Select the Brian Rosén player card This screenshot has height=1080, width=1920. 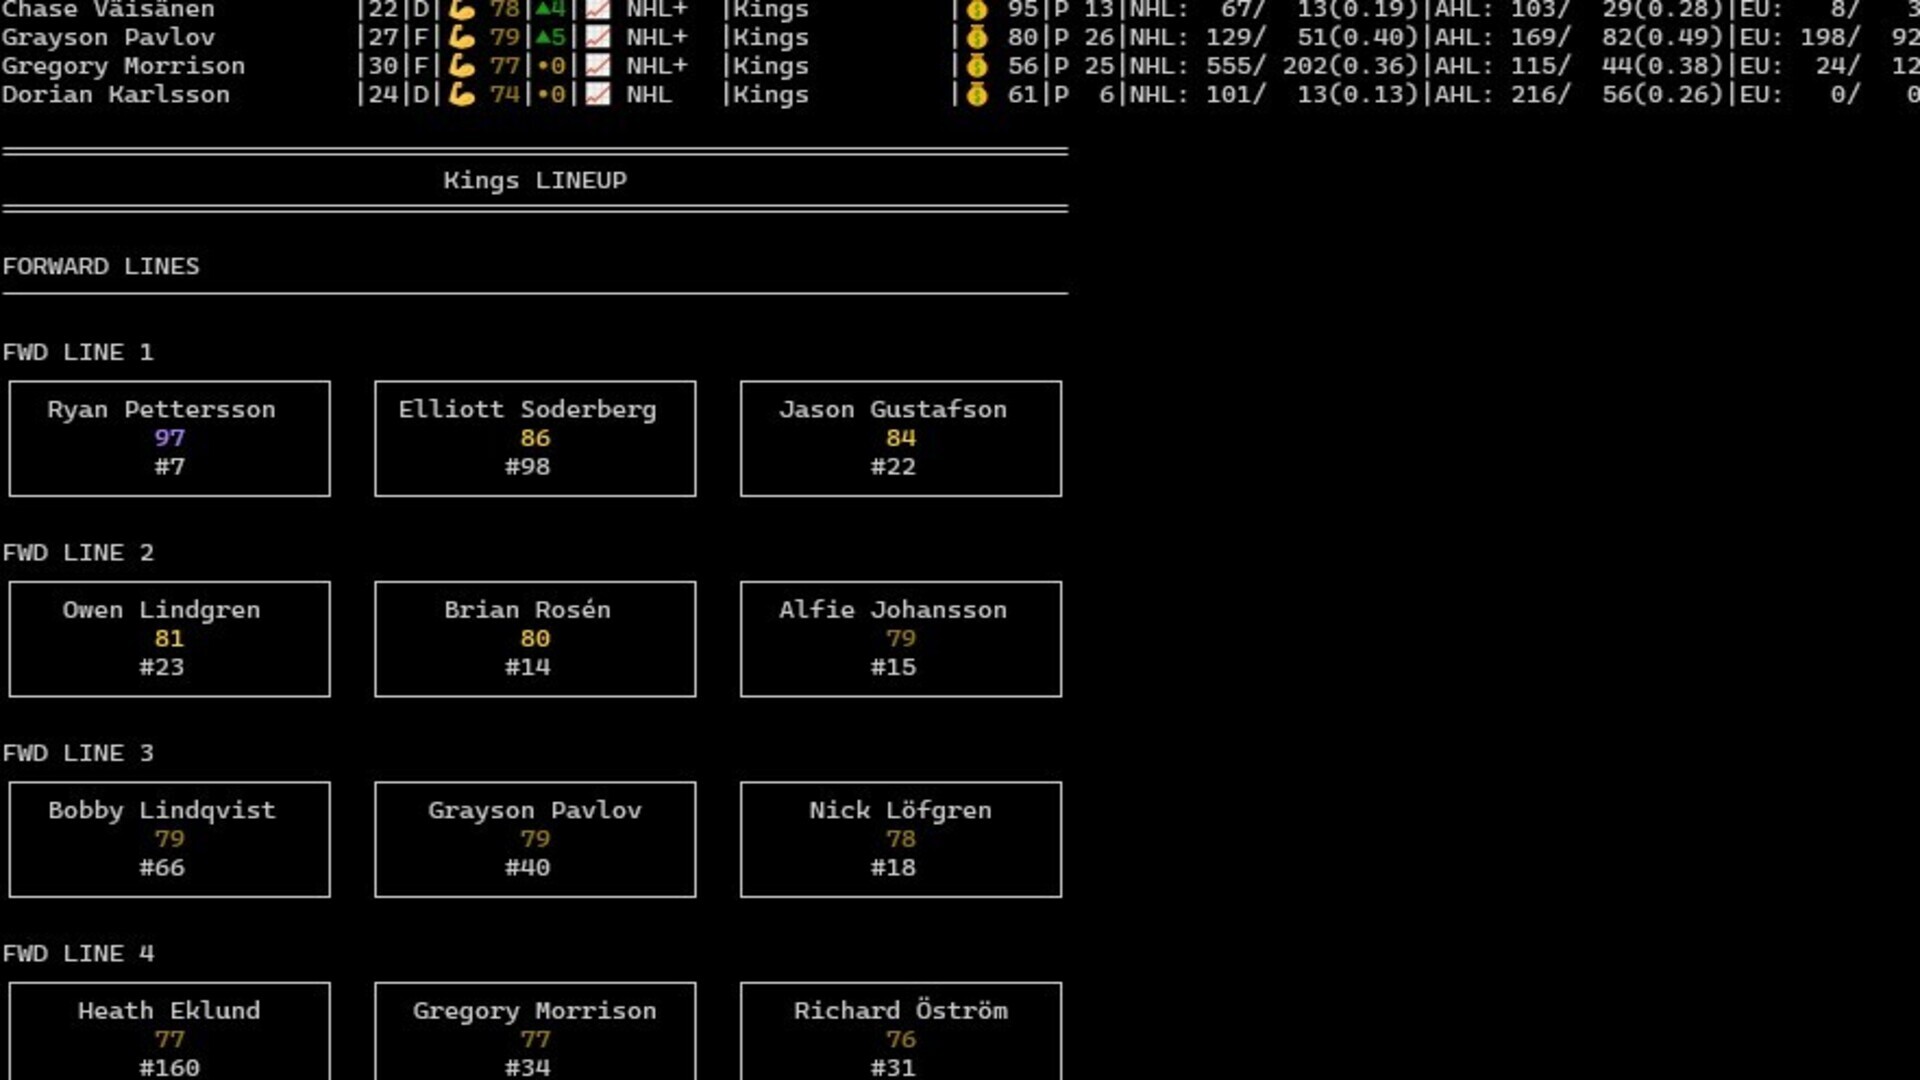click(535, 639)
